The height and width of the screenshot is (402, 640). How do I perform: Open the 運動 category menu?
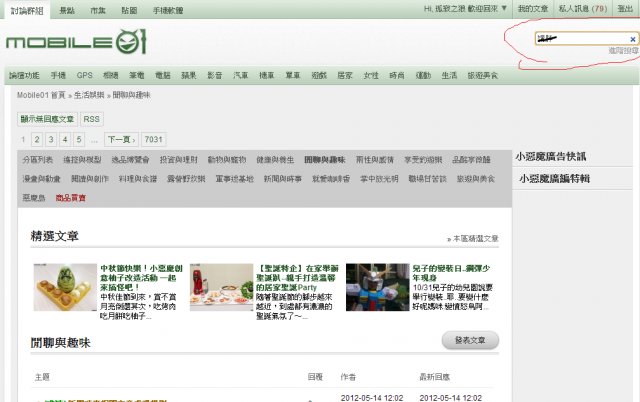click(423, 76)
